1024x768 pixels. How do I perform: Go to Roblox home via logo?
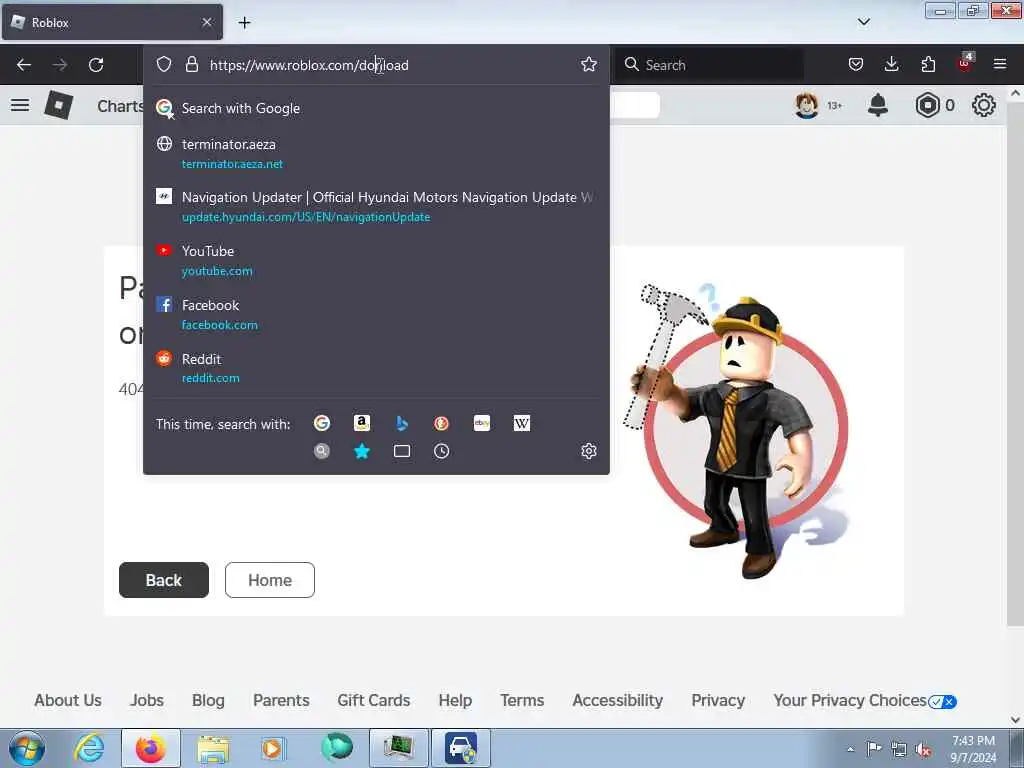click(x=58, y=105)
